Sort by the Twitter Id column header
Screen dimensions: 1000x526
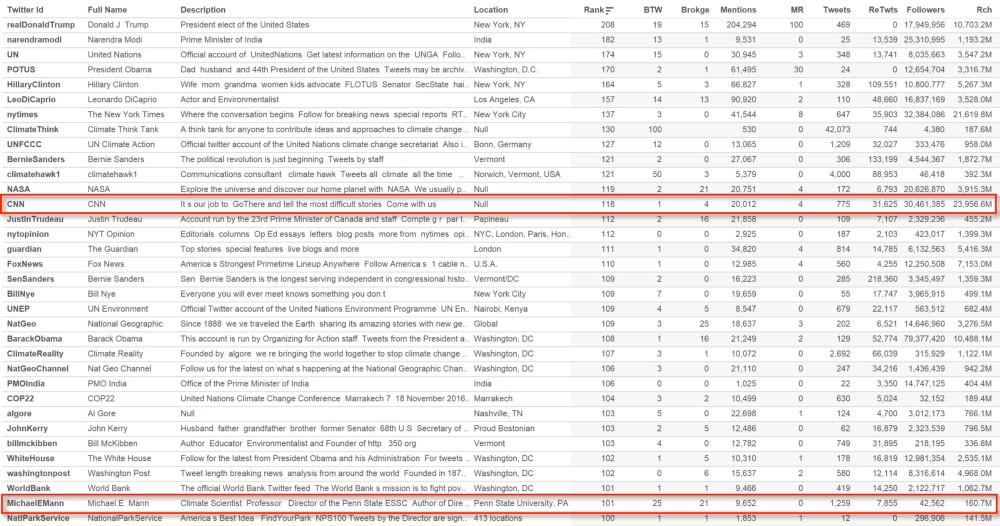[x=25, y=10]
